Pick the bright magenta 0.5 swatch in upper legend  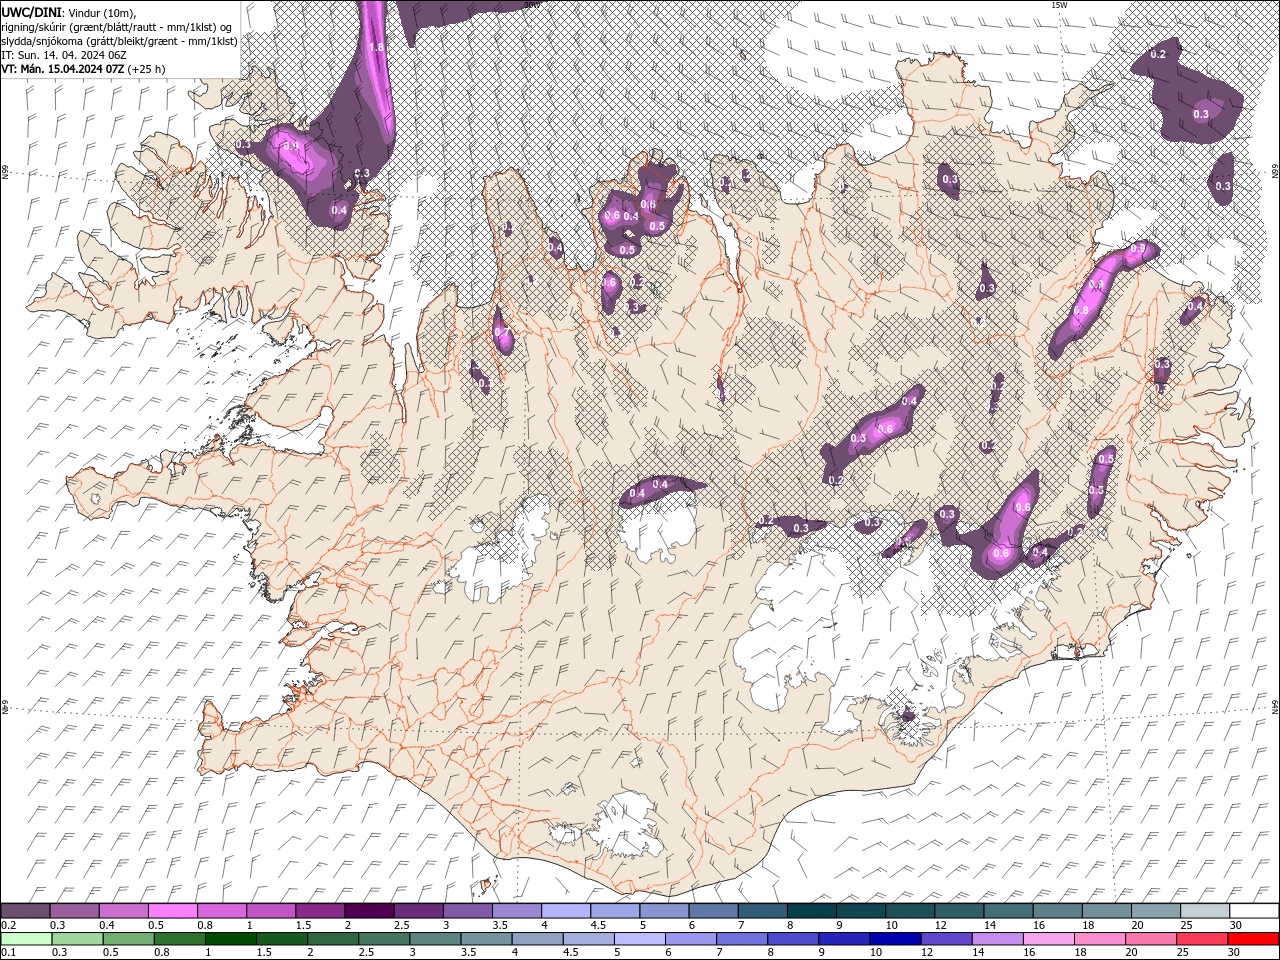click(x=172, y=911)
